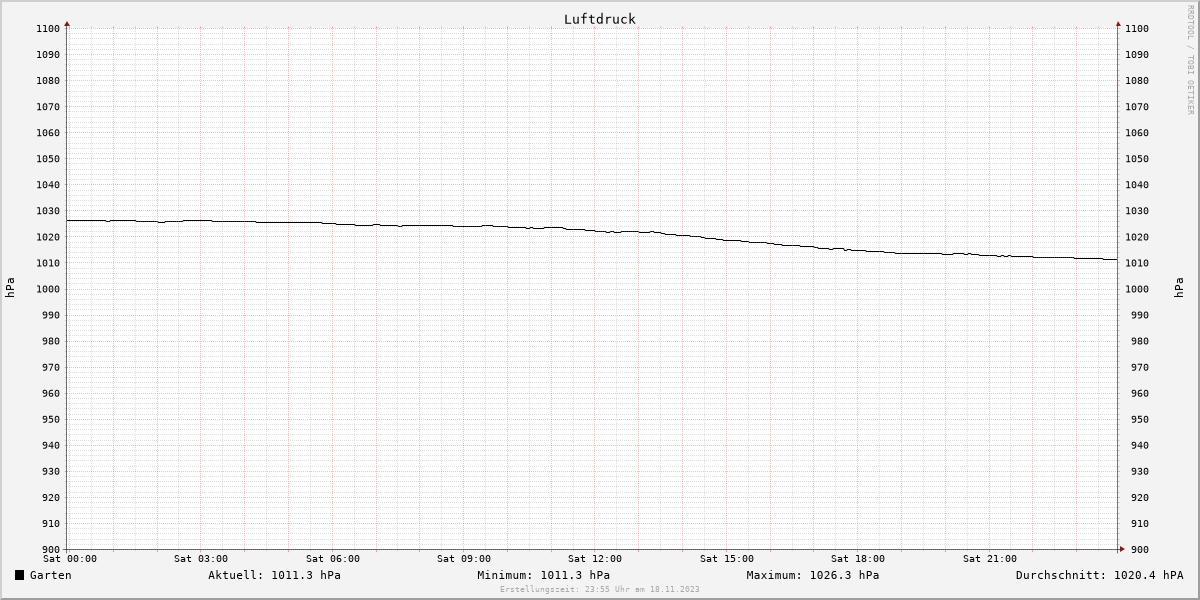1200x600 pixels.
Task: Click the Aktuell: 1011.3 hPa value
Action: (x=274, y=575)
